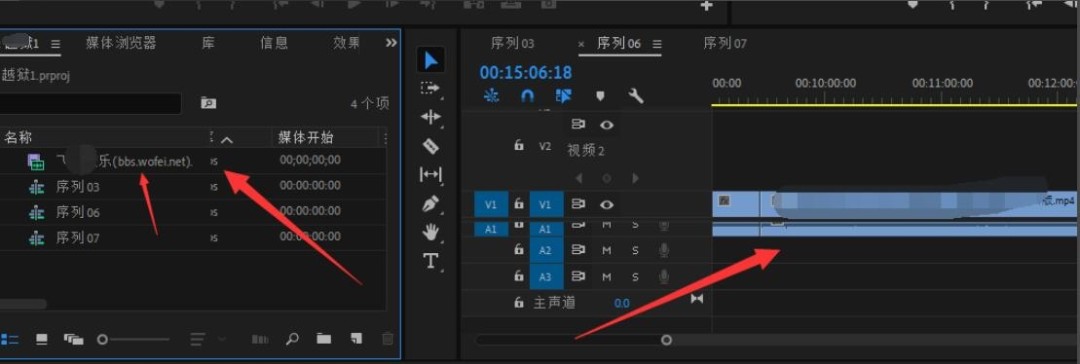Image resolution: width=1080 pixels, height=364 pixels.
Task: Add a marker in timeline header
Action: (x=600, y=97)
